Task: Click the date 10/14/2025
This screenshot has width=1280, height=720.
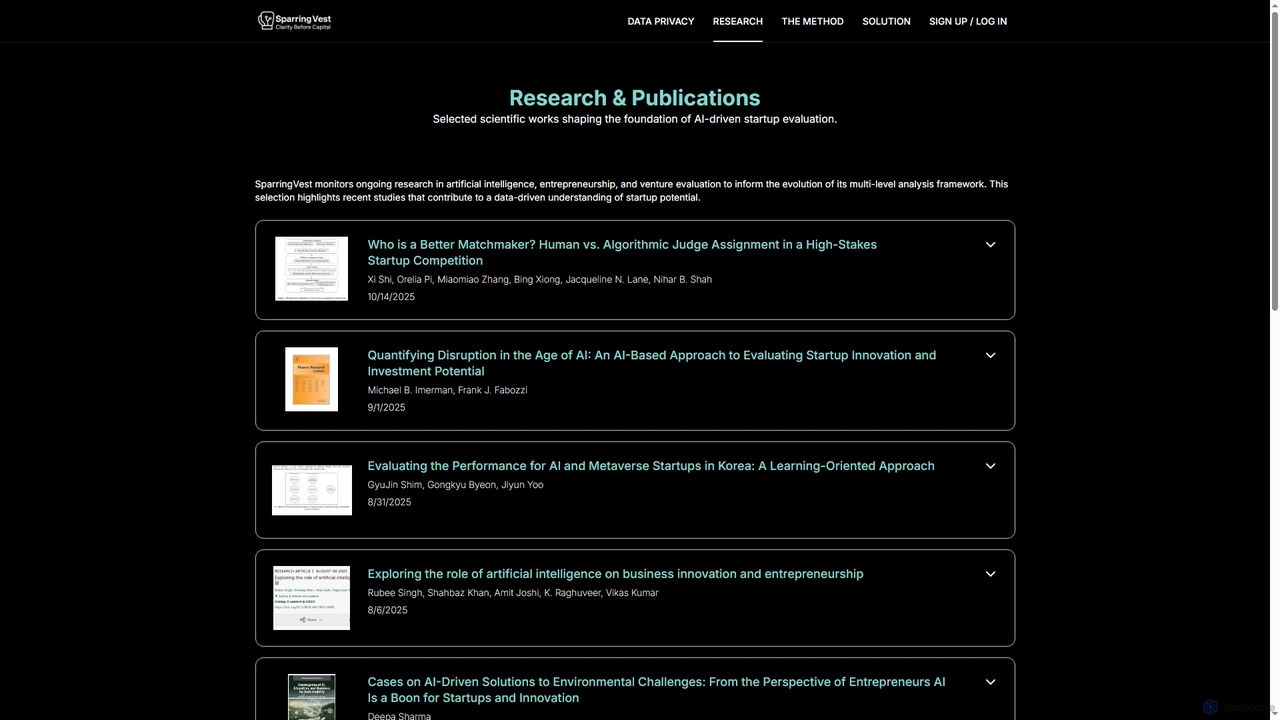Action: tap(391, 297)
